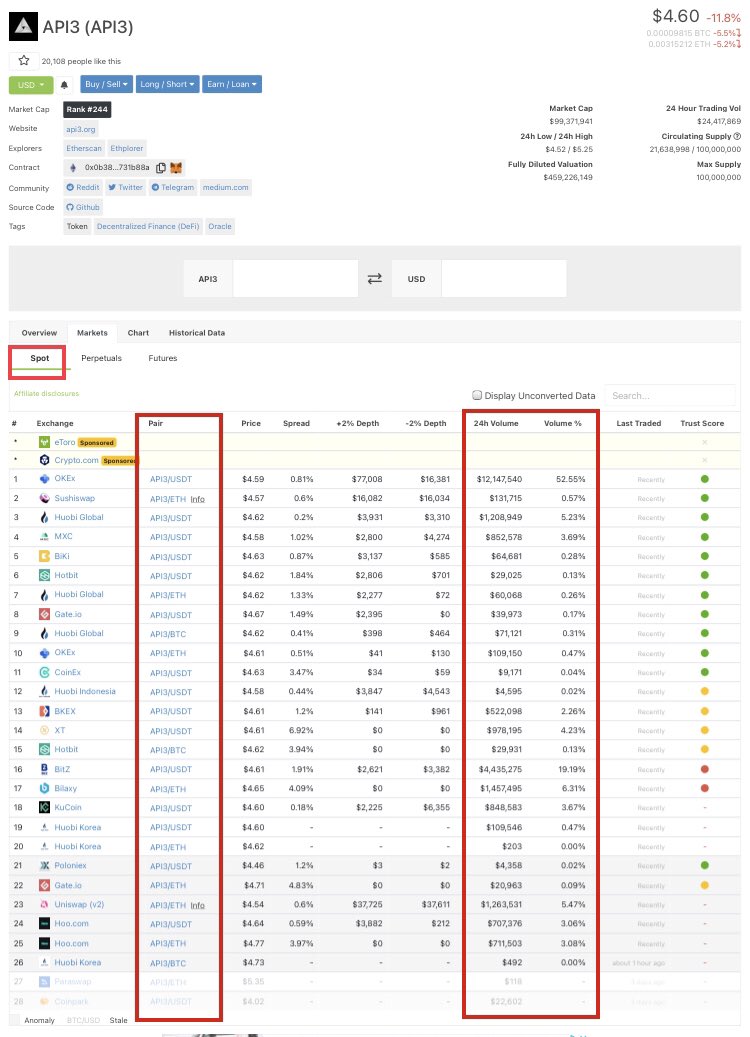Sort by Trust Score column header
Screen dimensions: 750x1037
coord(702,423)
